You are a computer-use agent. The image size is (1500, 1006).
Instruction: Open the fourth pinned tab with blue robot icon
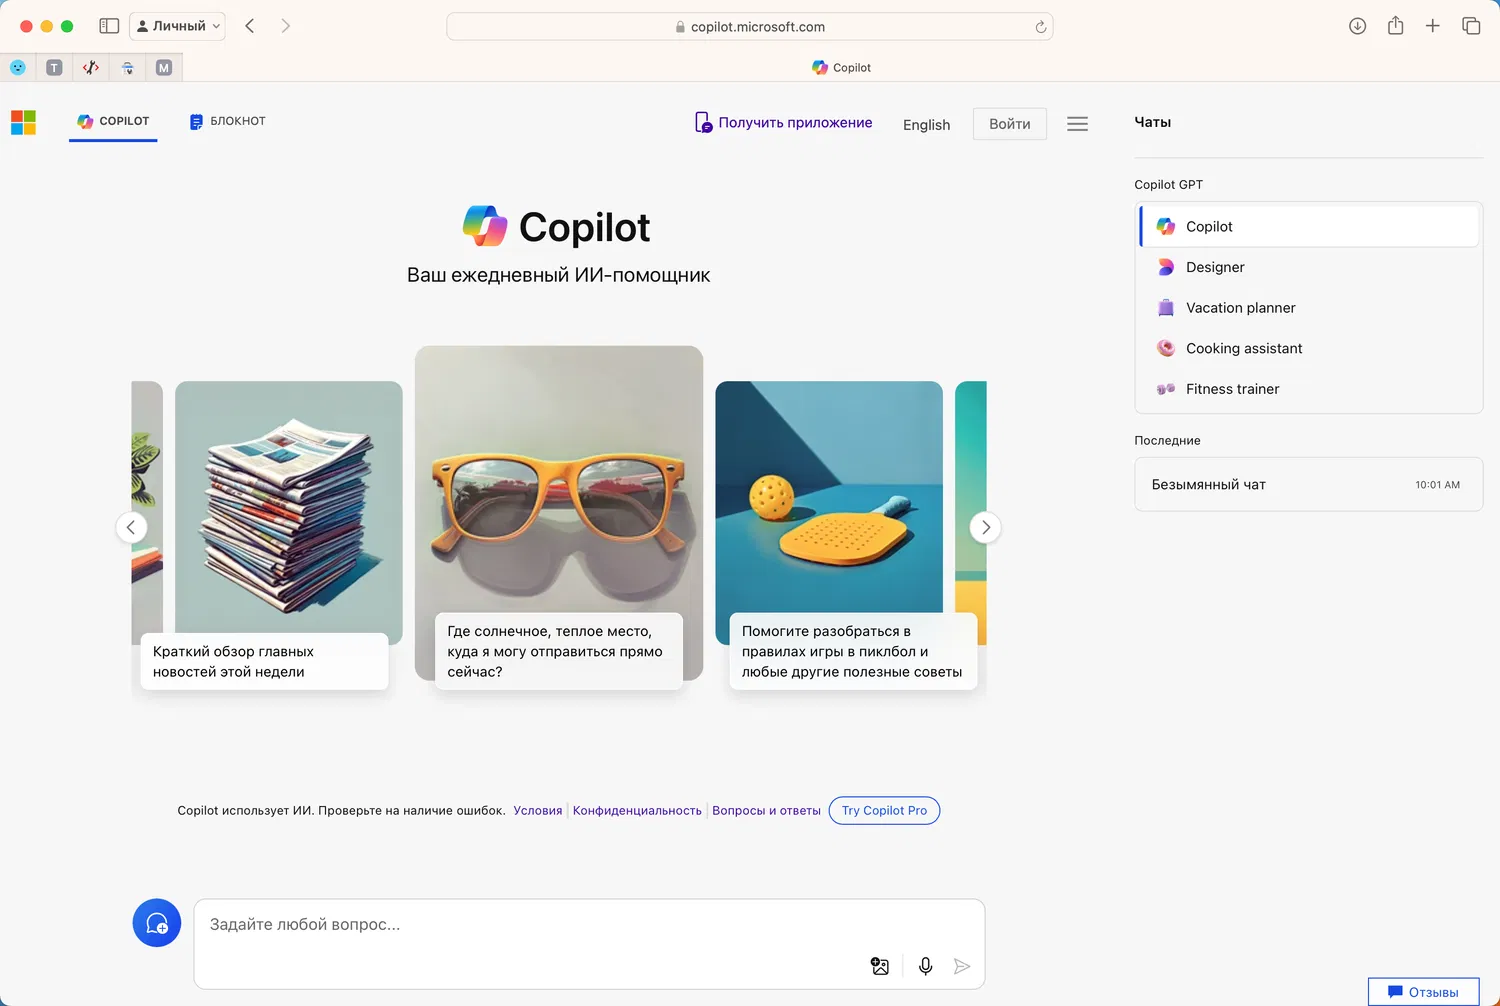coord(128,67)
